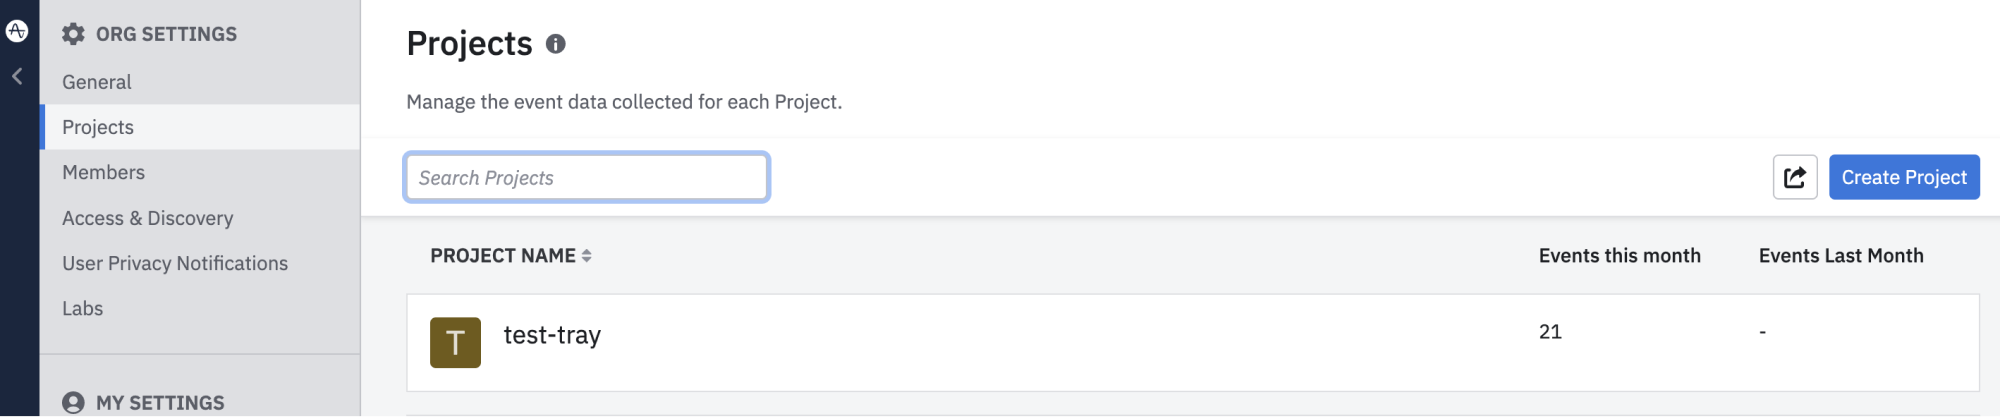
Task: Focus the Search Projects field
Action: coord(587,177)
